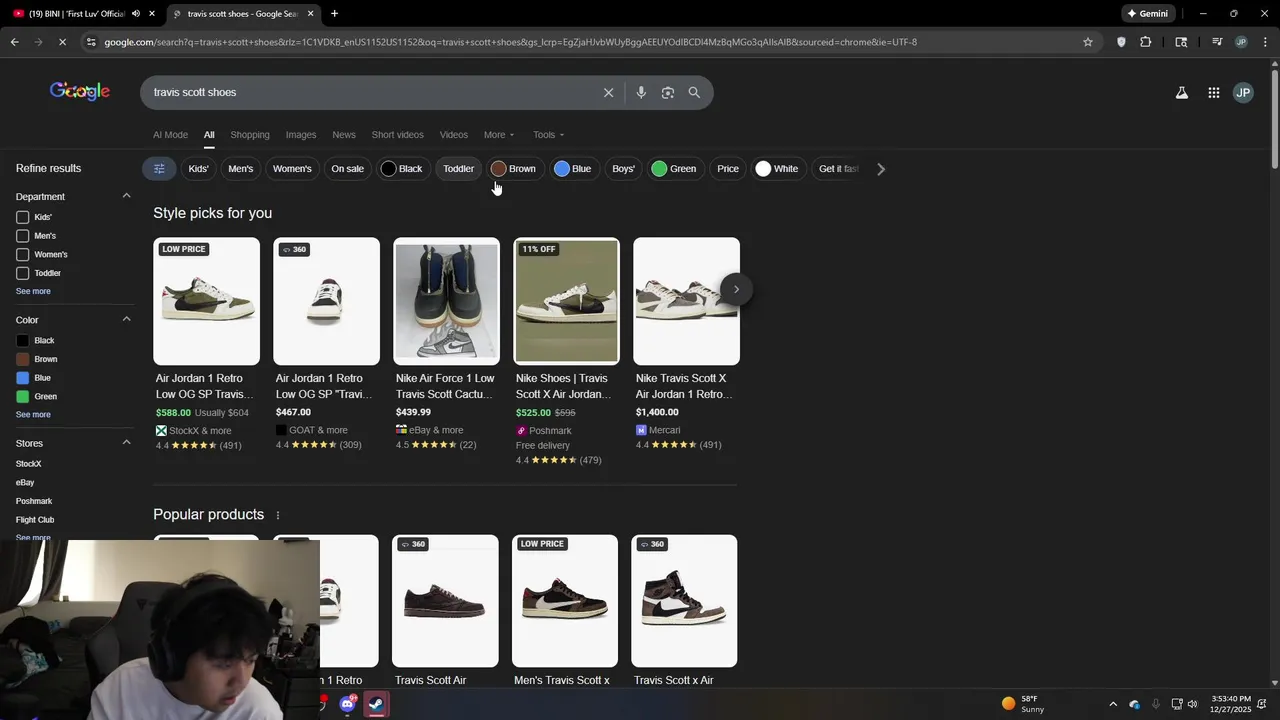Viewport: 1280px width, 720px height.
Task: Open the $588.00 StockX Air Jordan thumbnail
Action: 206,301
